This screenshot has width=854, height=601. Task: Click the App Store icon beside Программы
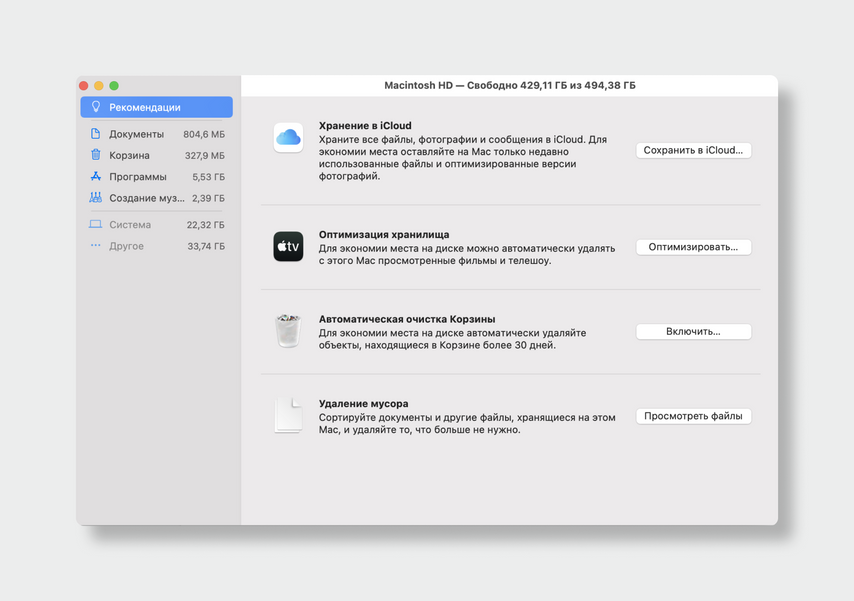[x=95, y=176]
